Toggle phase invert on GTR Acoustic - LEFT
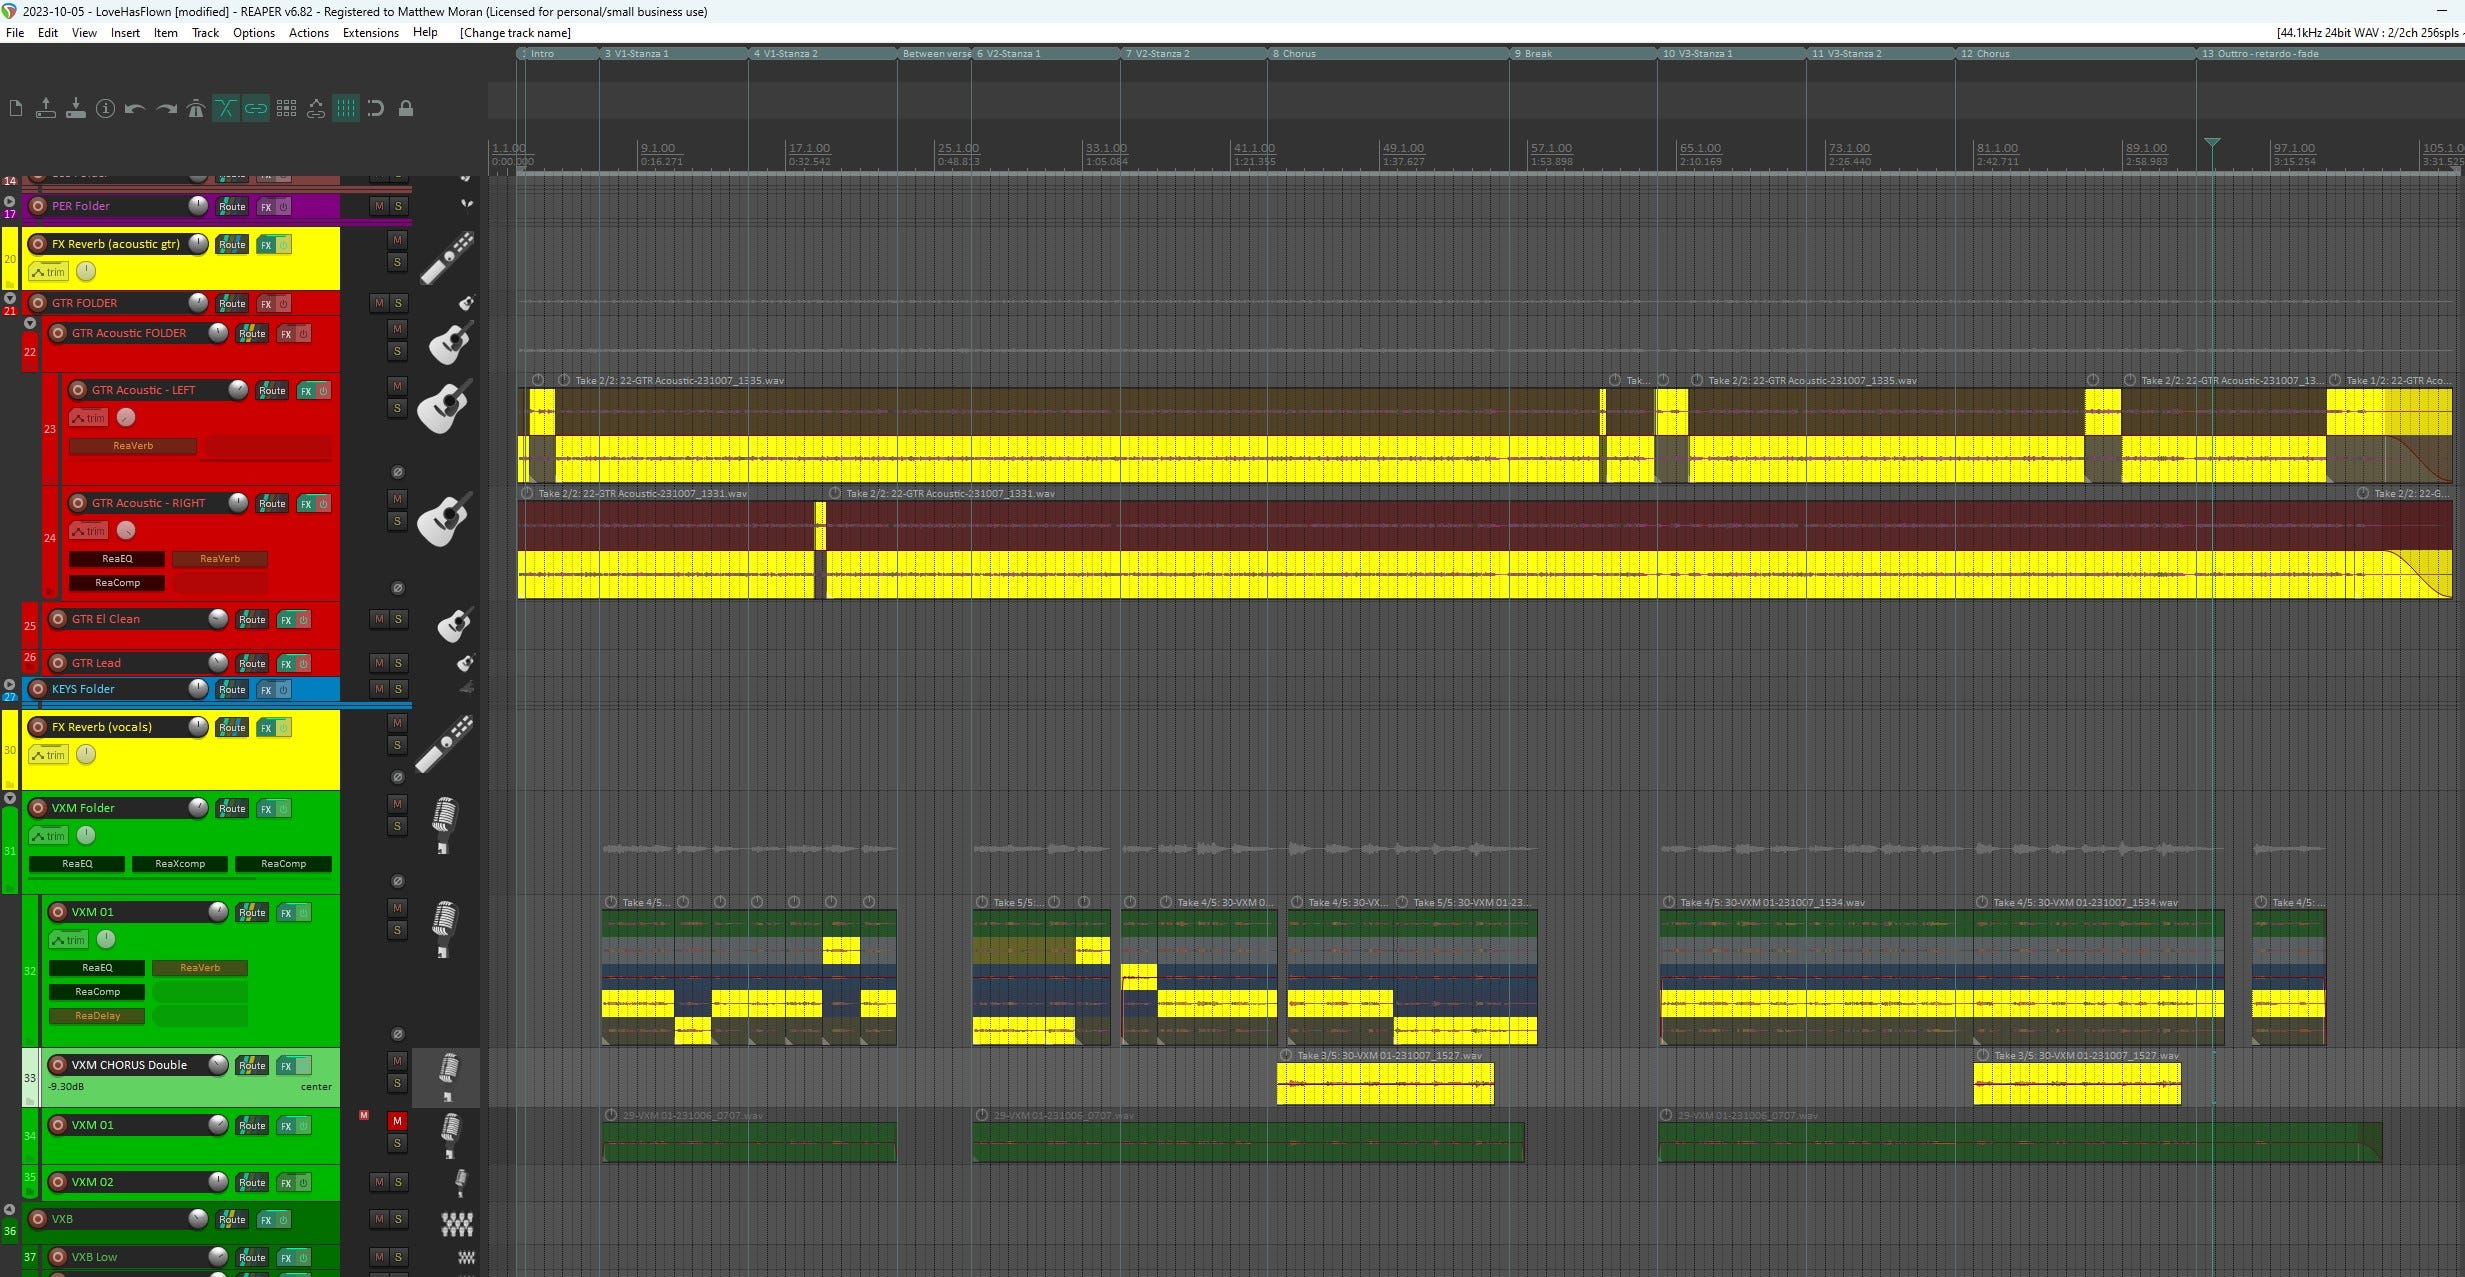The image size is (2465, 1277). coord(397,472)
